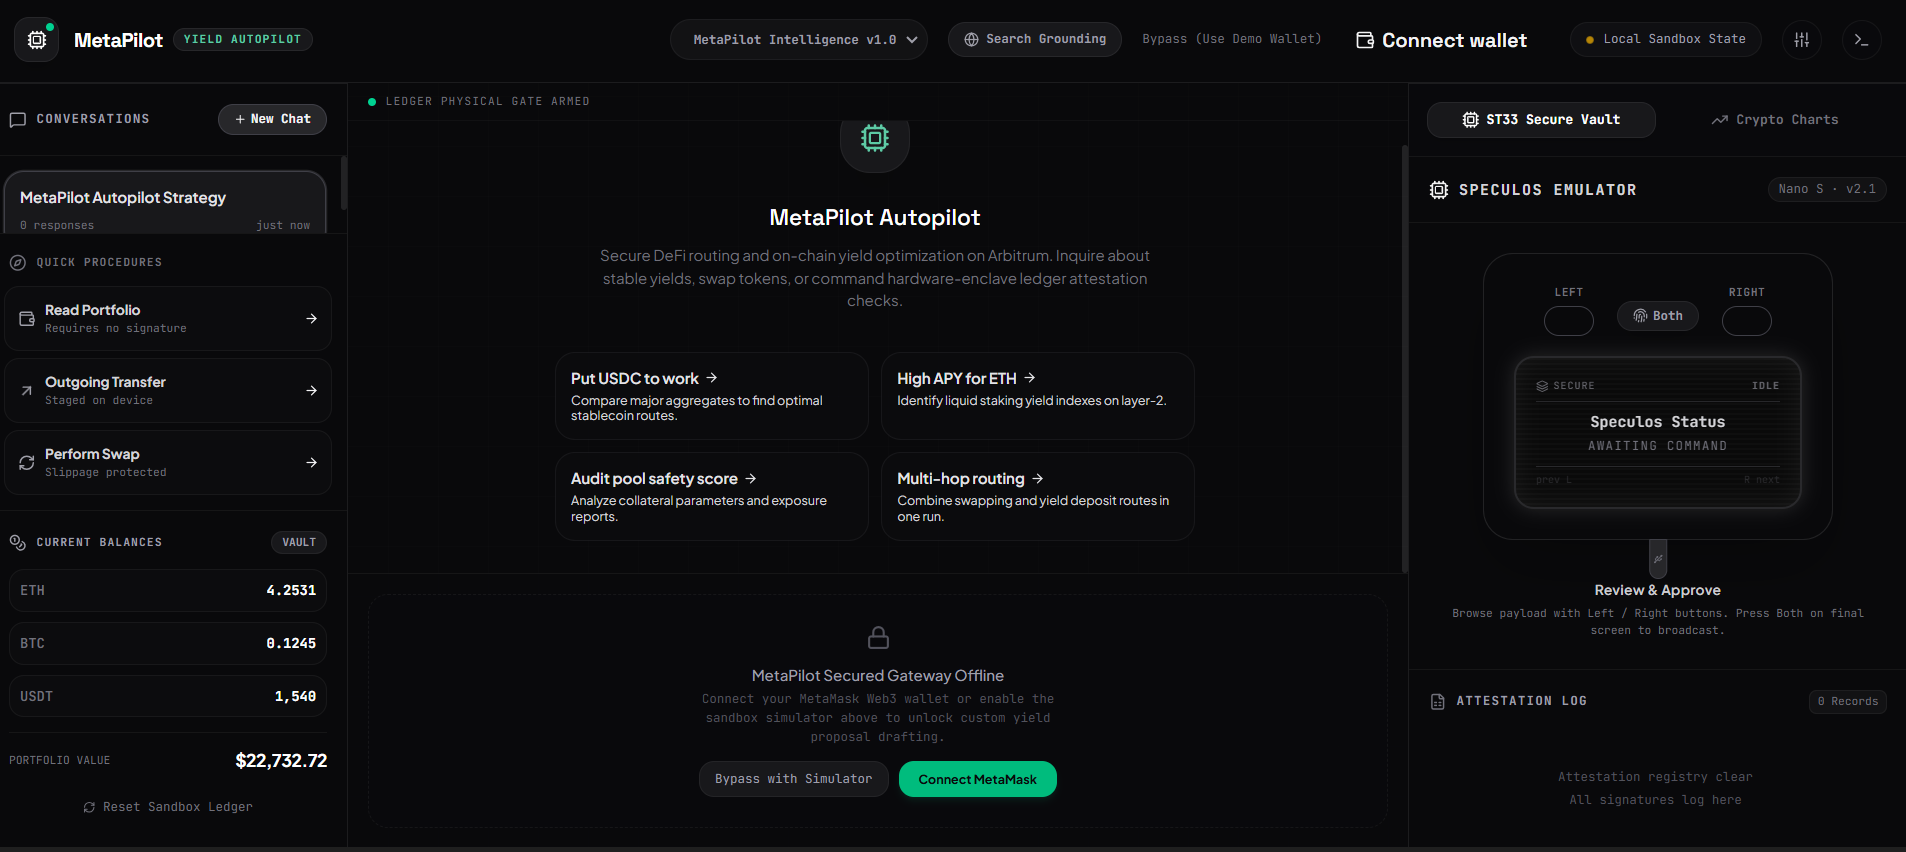The height and width of the screenshot is (852, 1906).
Task: Click the conversations list scrollbar
Action: [344, 183]
